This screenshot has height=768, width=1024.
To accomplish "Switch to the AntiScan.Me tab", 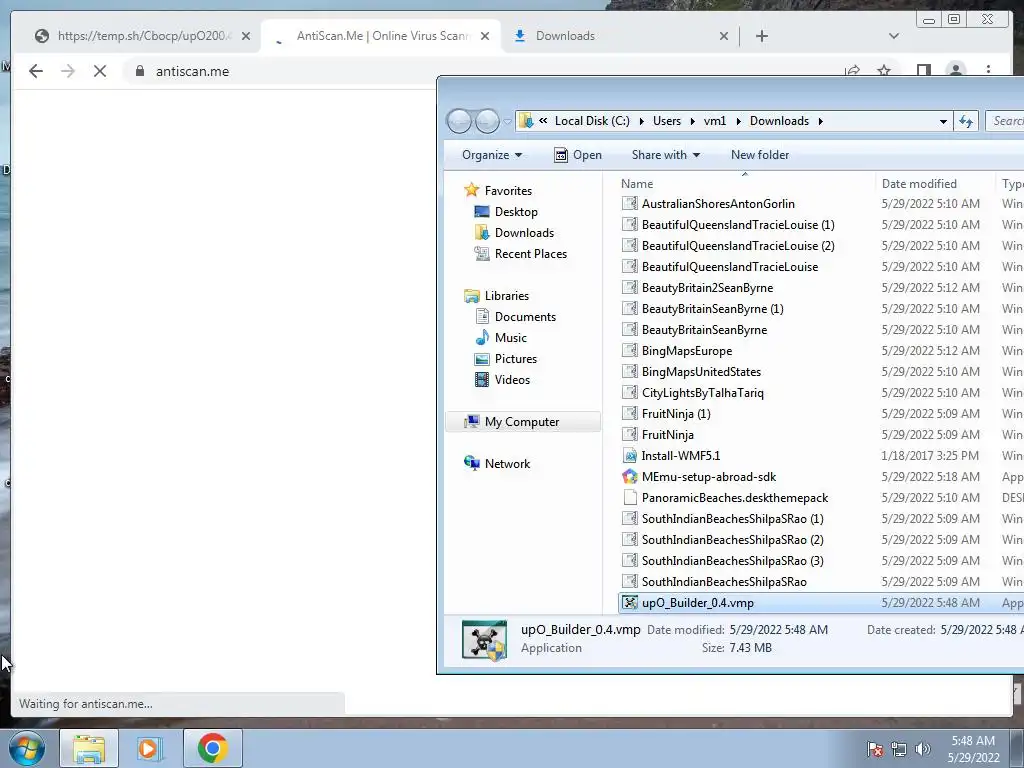I will click(x=381, y=36).
